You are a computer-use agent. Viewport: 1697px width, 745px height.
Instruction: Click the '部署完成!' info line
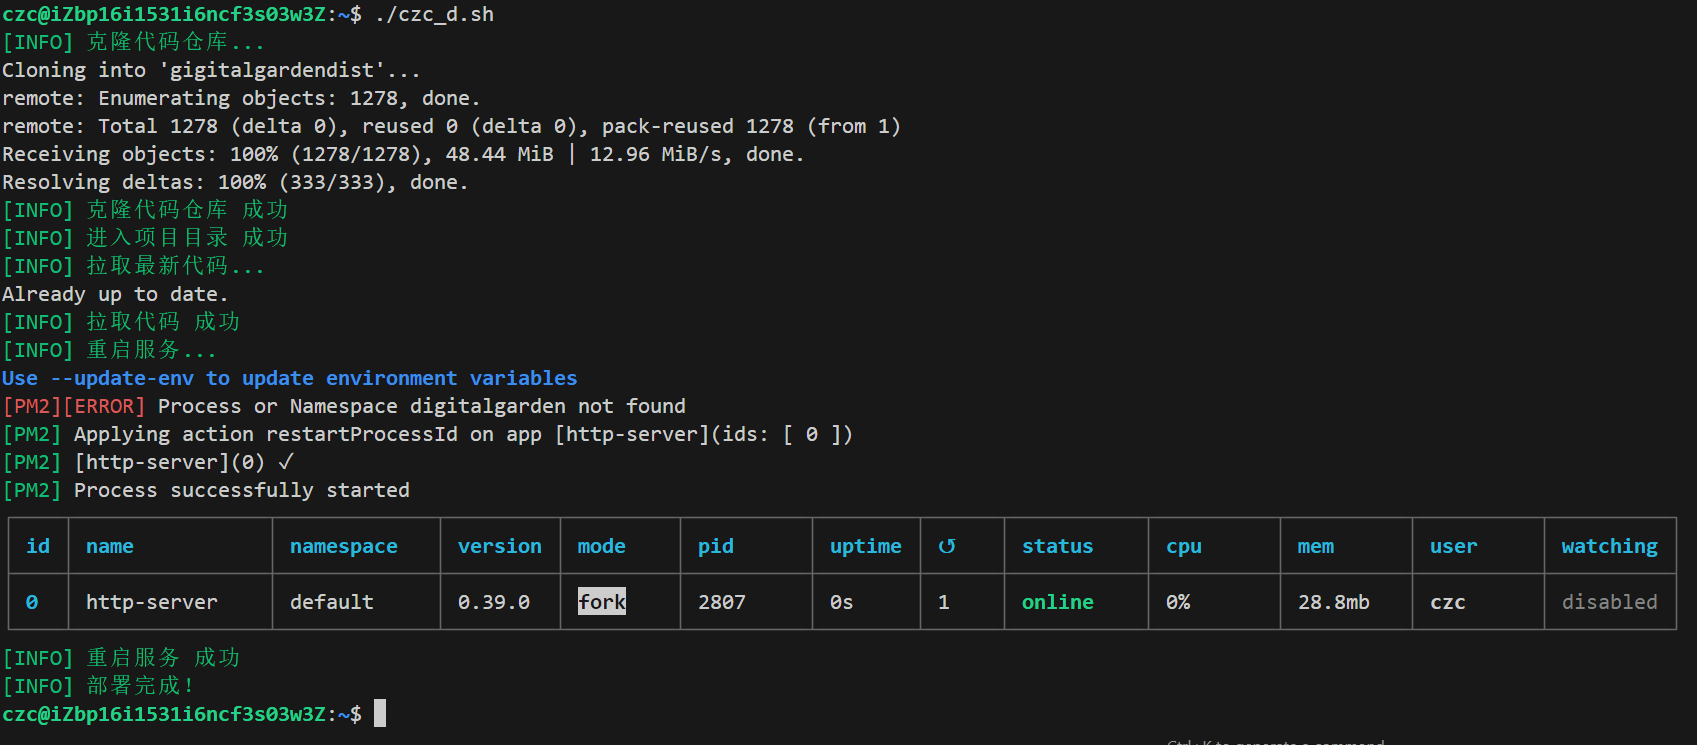click(x=98, y=686)
